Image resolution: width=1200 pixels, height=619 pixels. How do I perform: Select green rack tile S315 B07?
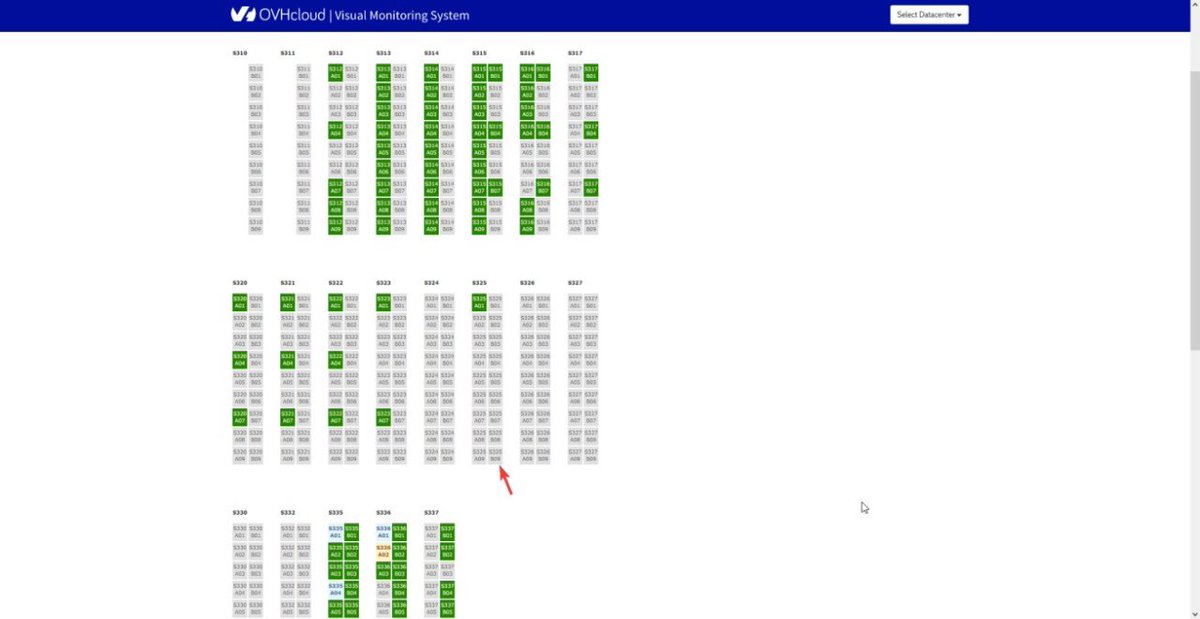pos(495,187)
